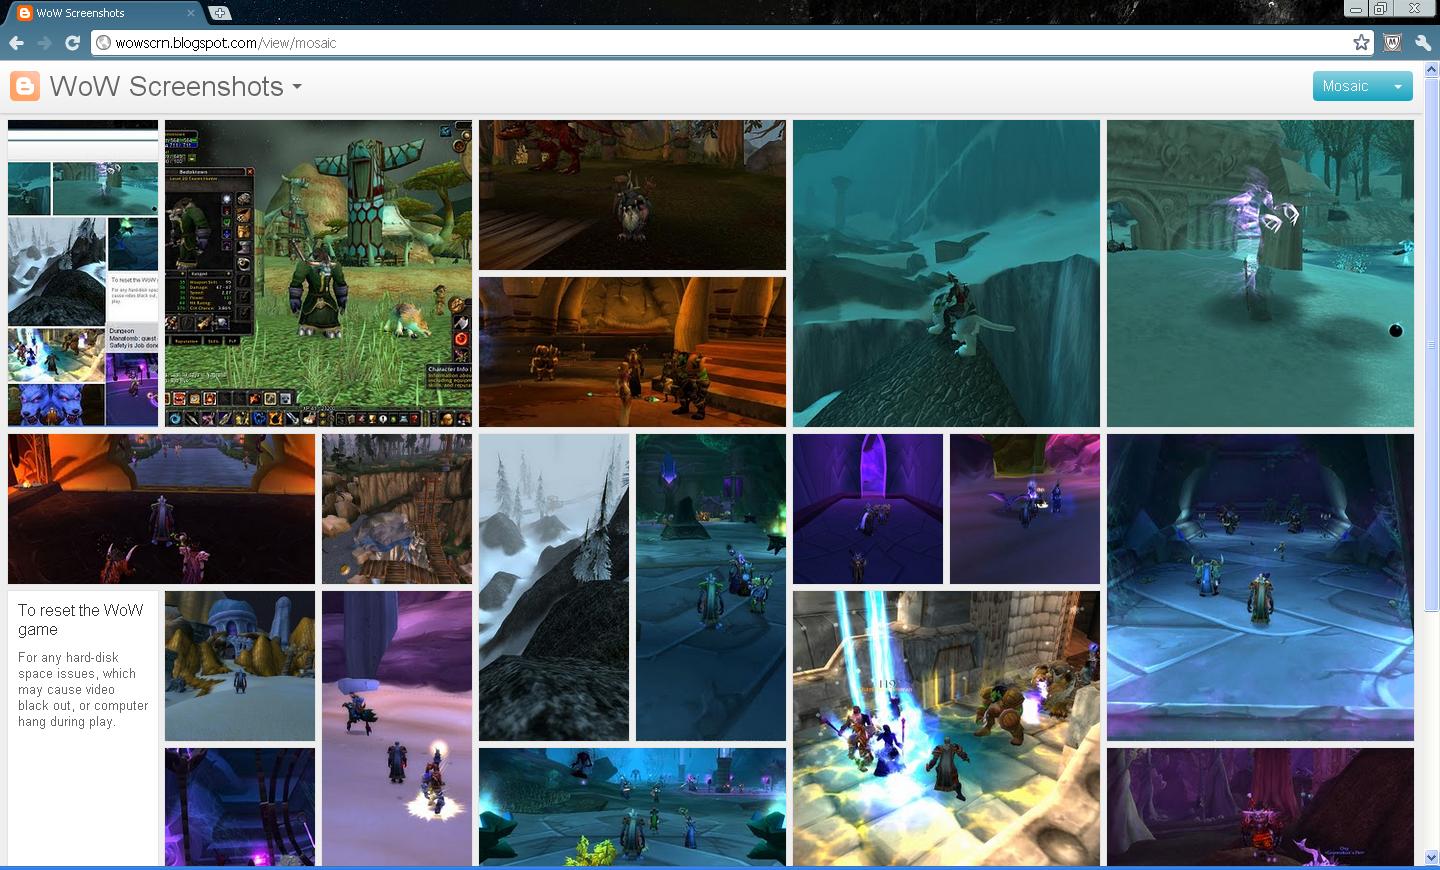Screen dimensions: 1440x870
Task: Click the browser back arrow
Action: click(x=16, y=42)
